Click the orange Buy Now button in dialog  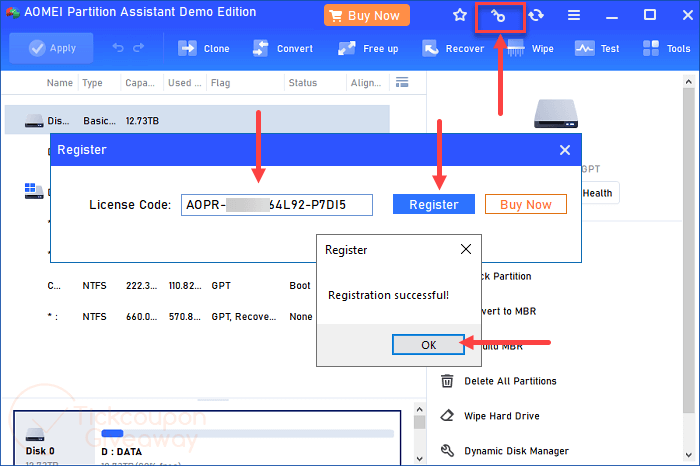tap(525, 204)
